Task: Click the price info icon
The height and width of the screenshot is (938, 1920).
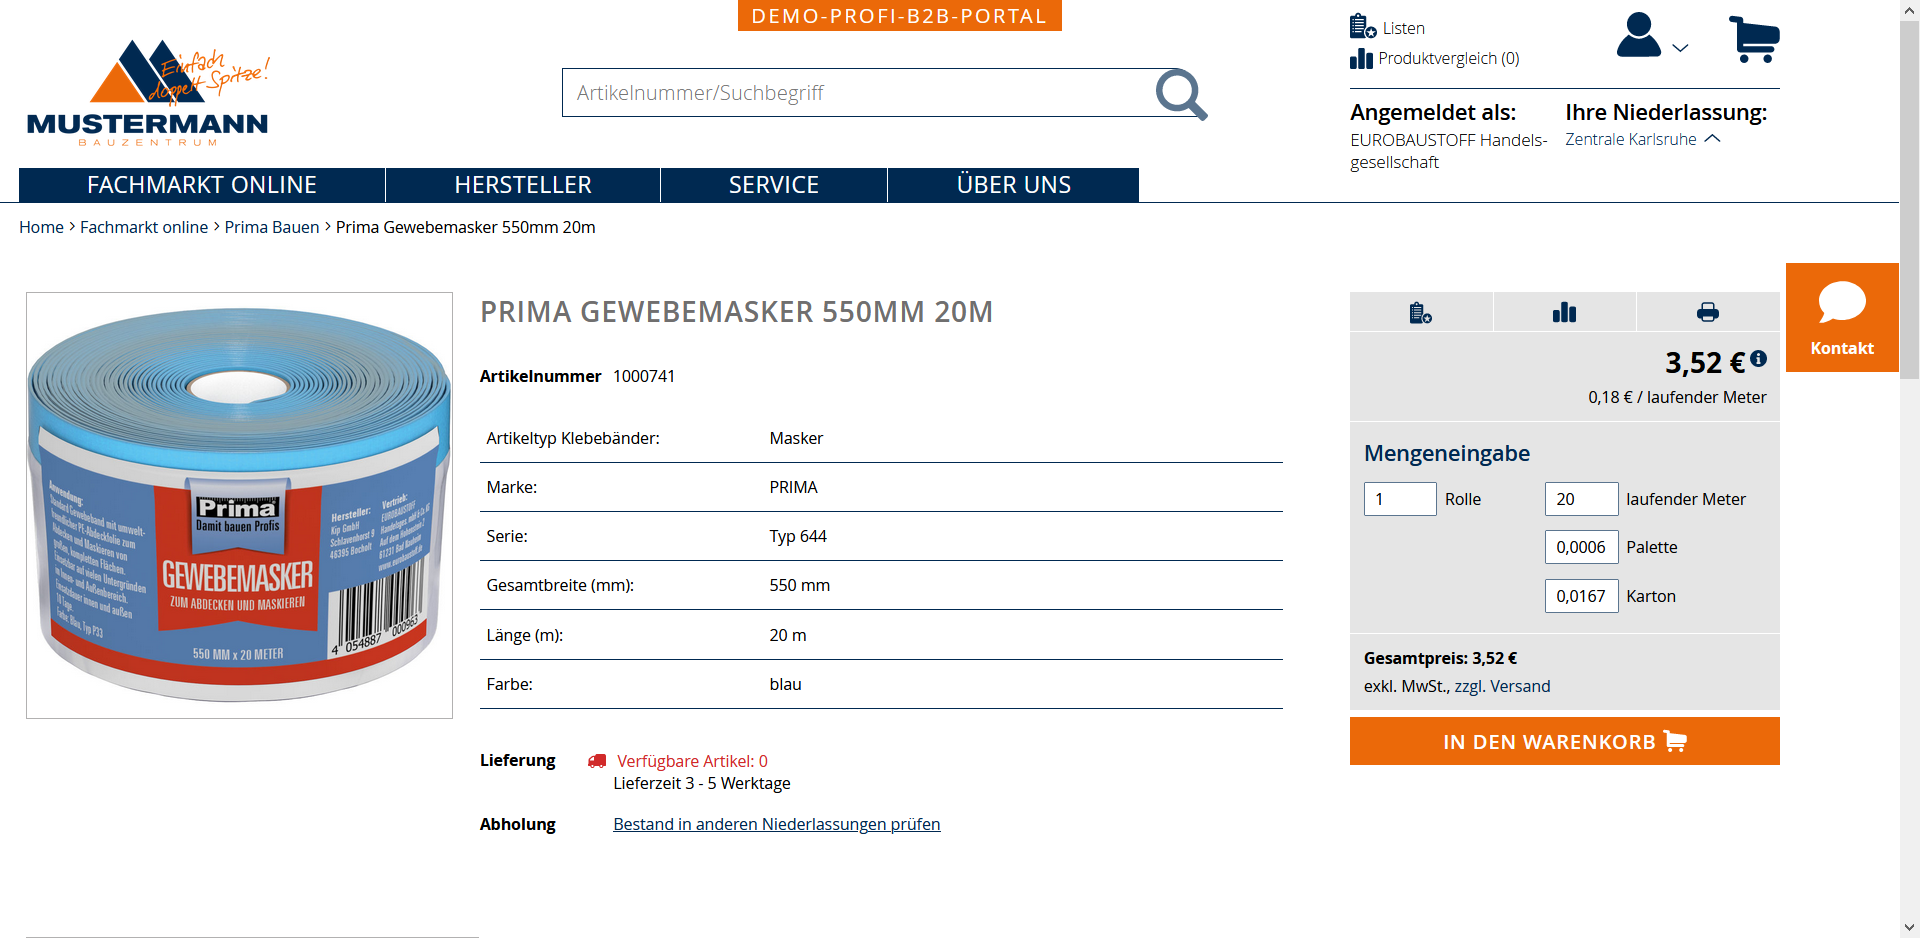Action: point(1759,359)
